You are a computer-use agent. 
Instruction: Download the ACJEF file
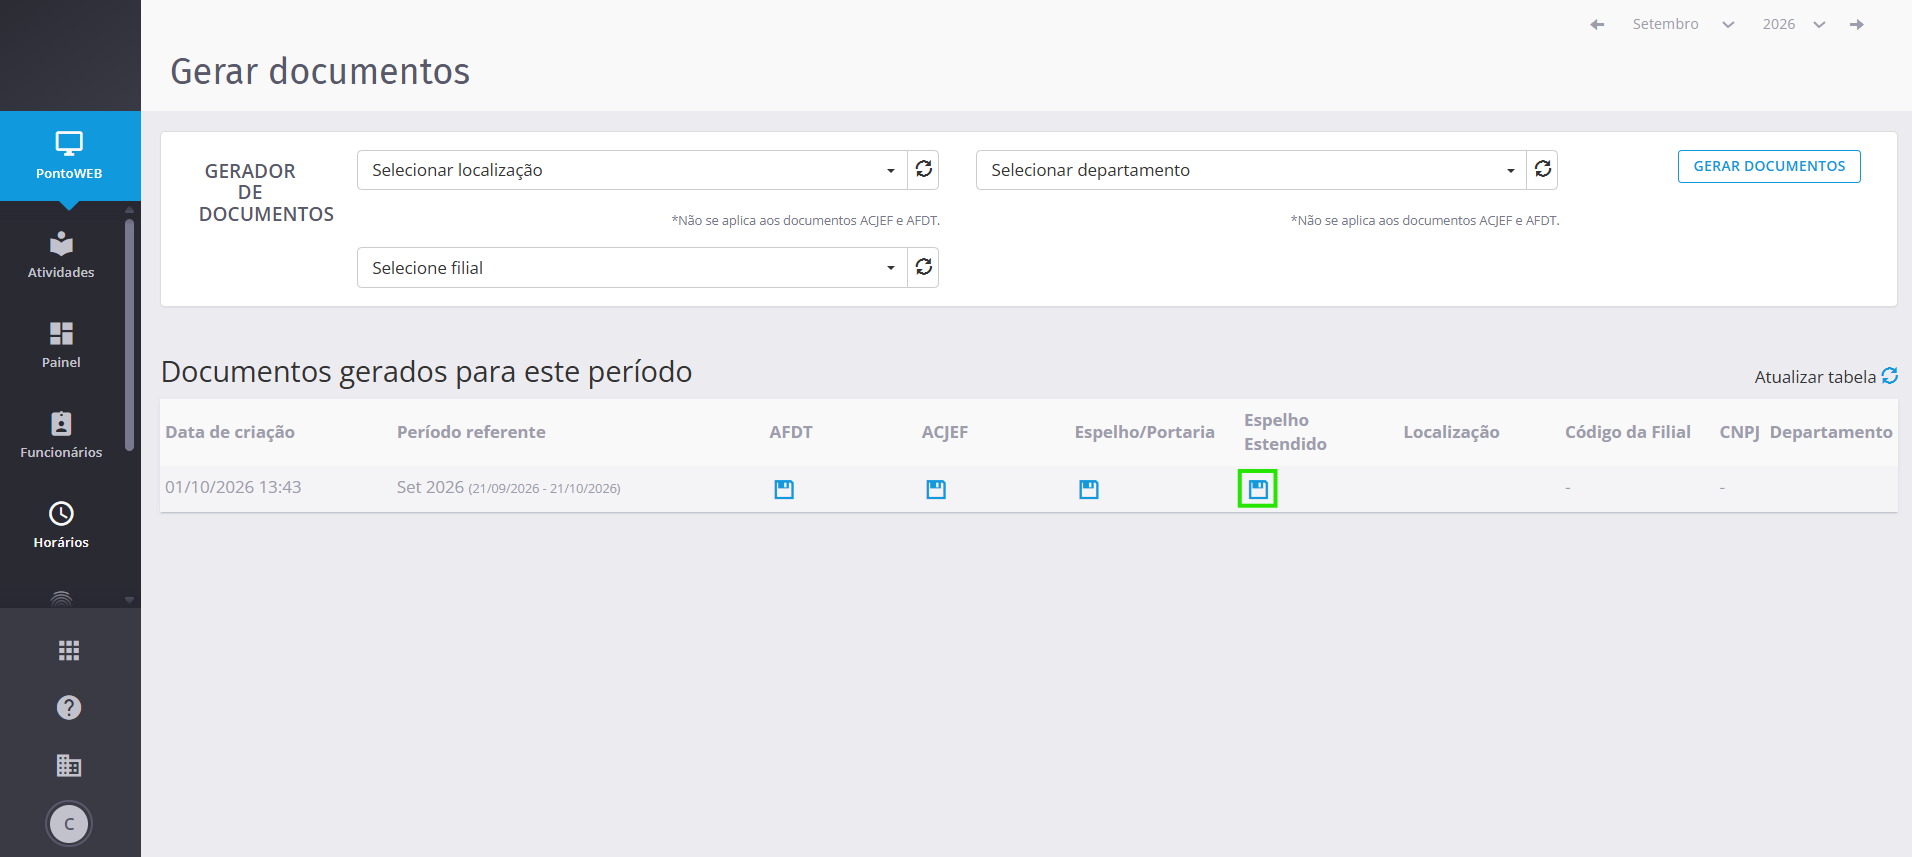pyautogui.click(x=936, y=489)
